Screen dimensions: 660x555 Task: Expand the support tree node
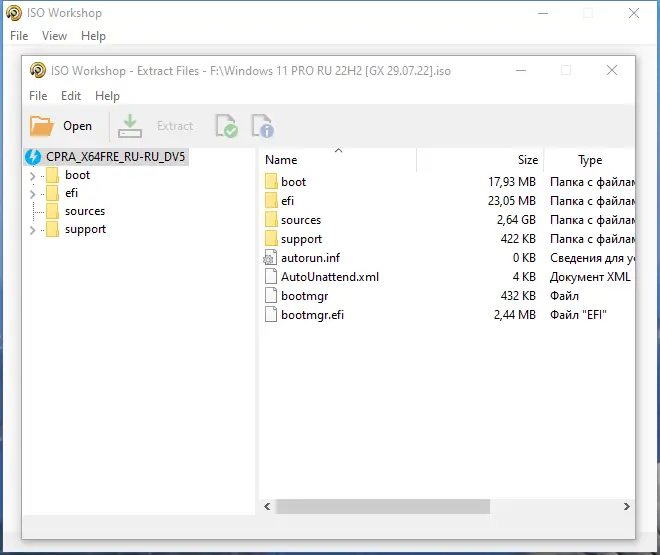click(32, 230)
